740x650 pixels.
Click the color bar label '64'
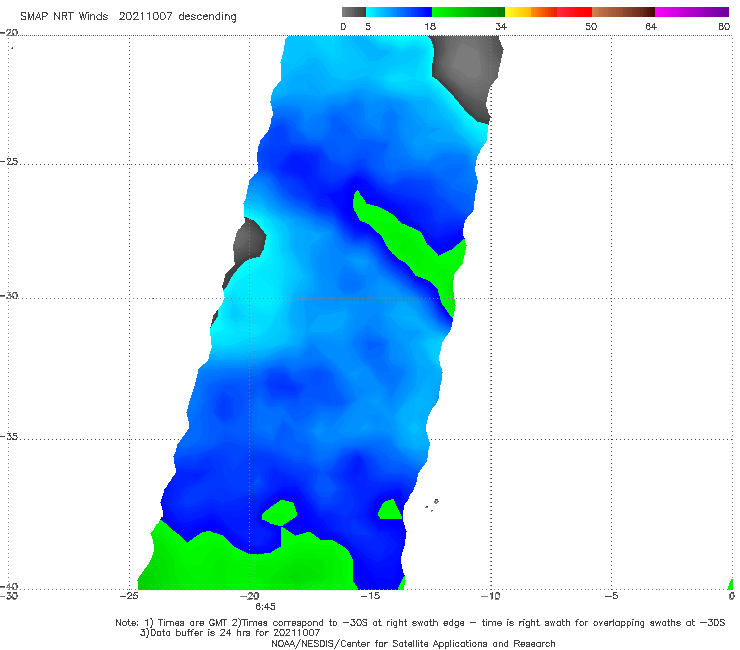coord(651,27)
